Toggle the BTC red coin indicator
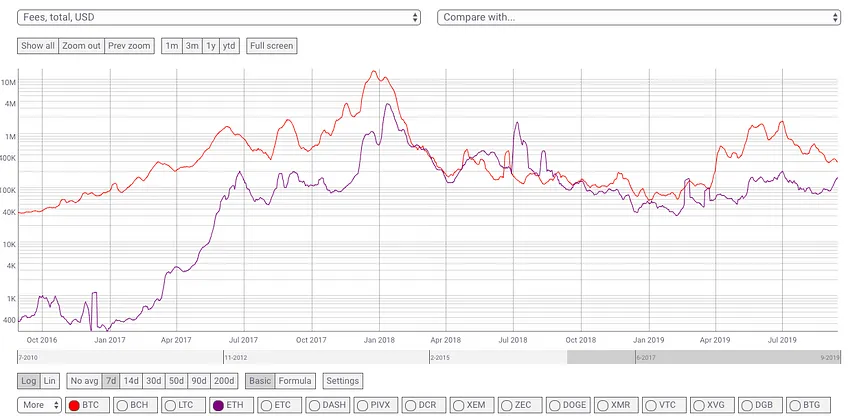This screenshot has width=848, height=416. [x=75, y=405]
